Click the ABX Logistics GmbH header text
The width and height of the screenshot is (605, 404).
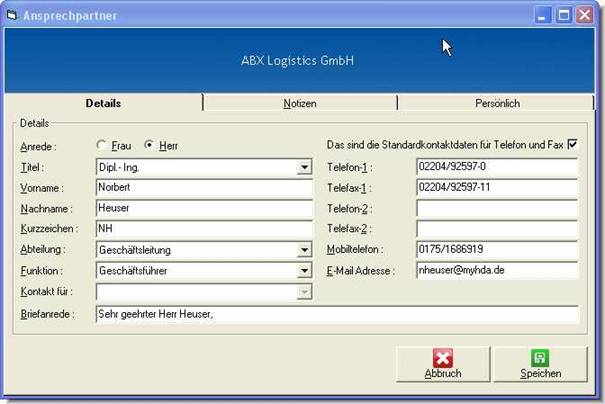(x=297, y=61)
